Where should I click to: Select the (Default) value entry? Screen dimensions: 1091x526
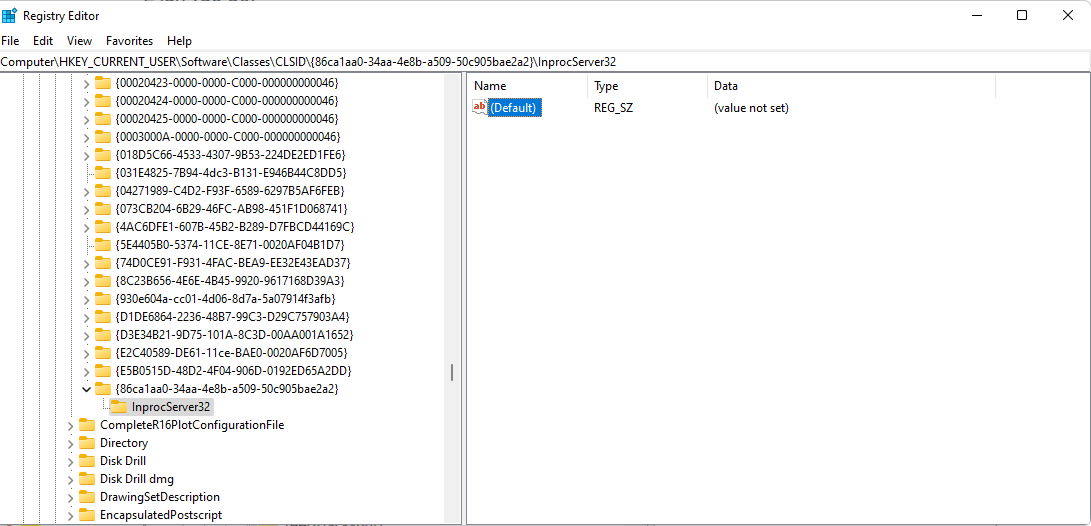[514, 108]
